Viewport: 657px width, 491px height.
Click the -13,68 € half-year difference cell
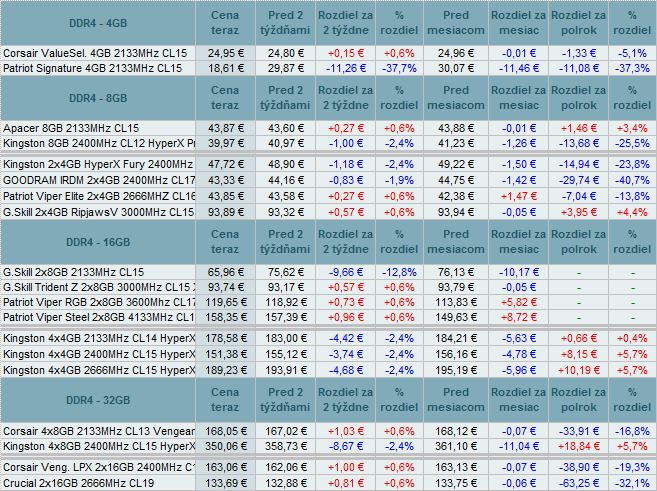(x=579, y=143)
